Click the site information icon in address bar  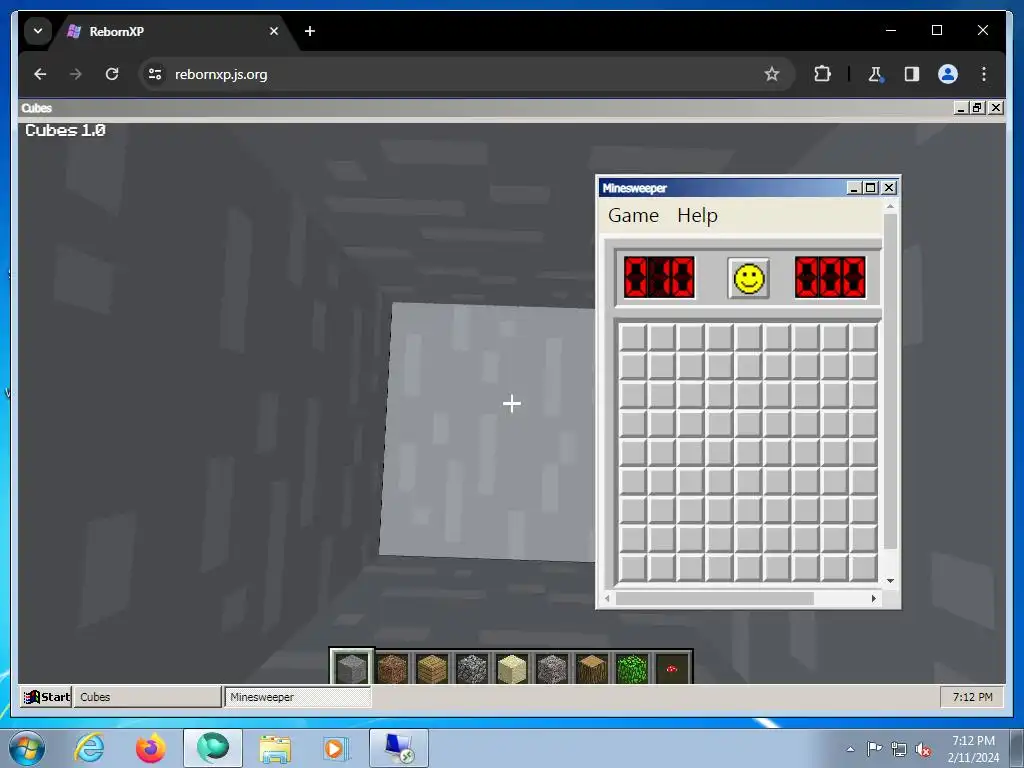coord(155,74)
